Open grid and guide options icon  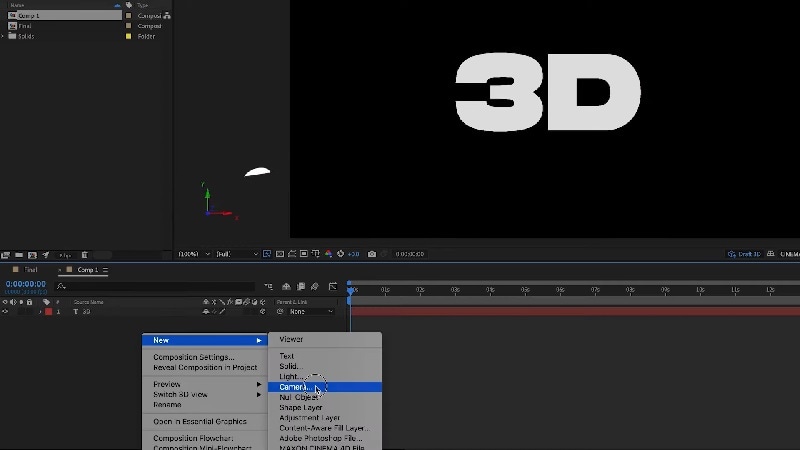(316, 254)
